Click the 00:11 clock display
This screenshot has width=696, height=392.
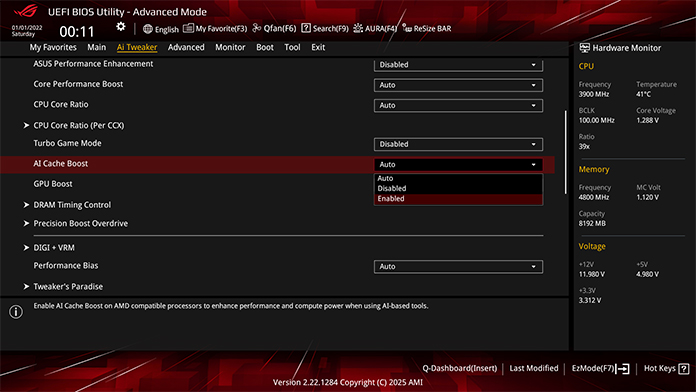[77, 32]
